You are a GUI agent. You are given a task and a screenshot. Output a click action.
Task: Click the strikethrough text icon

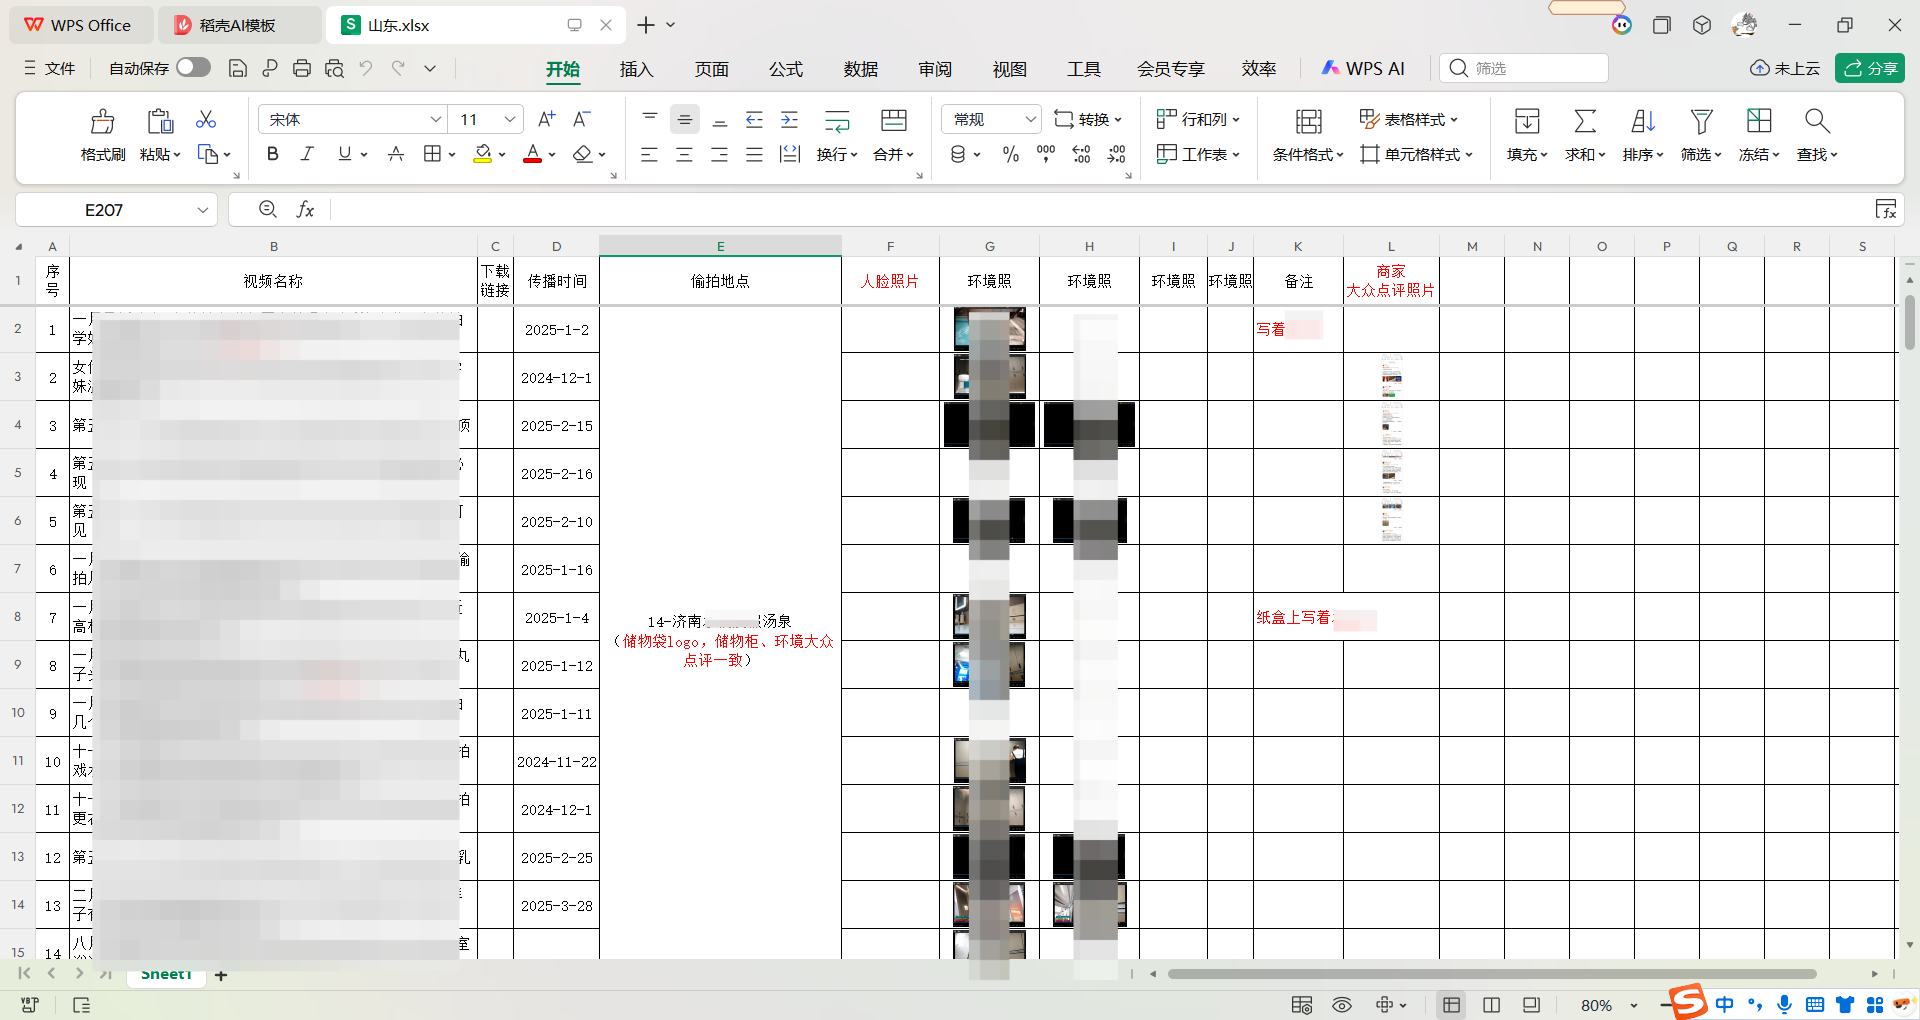tap(396, 154)
